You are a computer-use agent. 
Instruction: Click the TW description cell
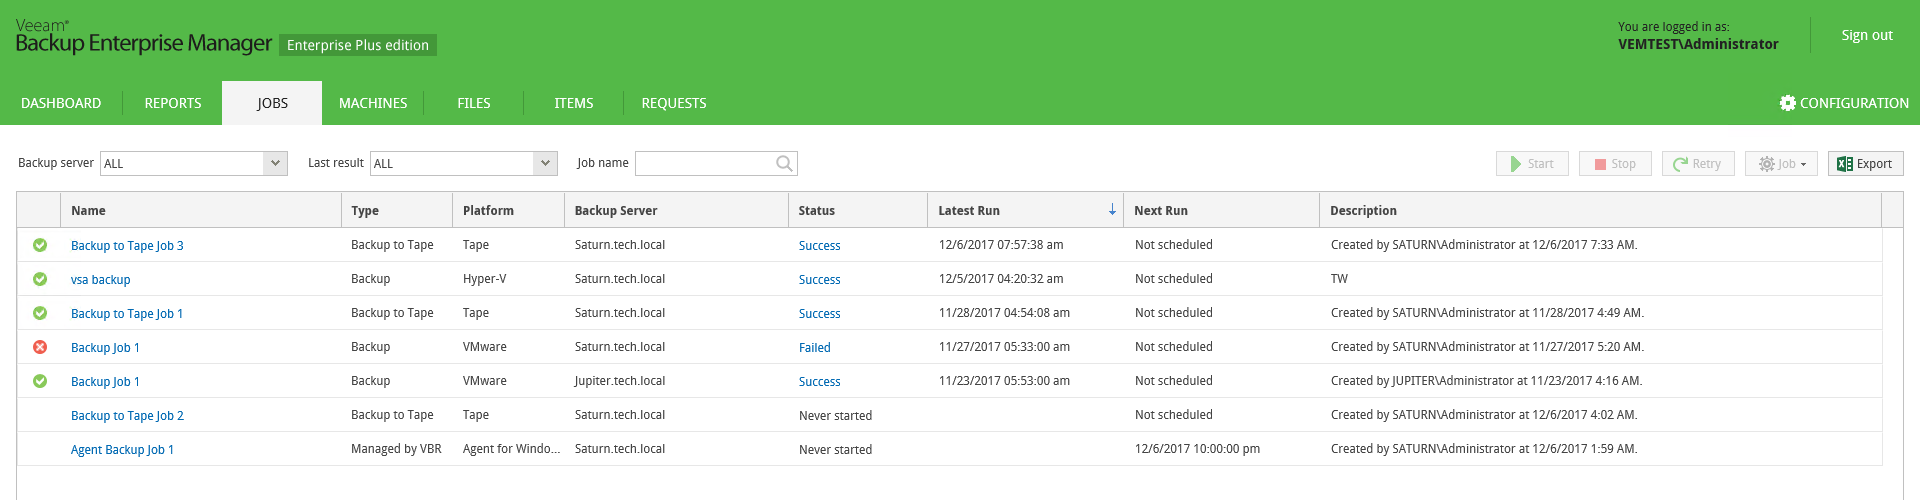click(x=1339, y=279)
